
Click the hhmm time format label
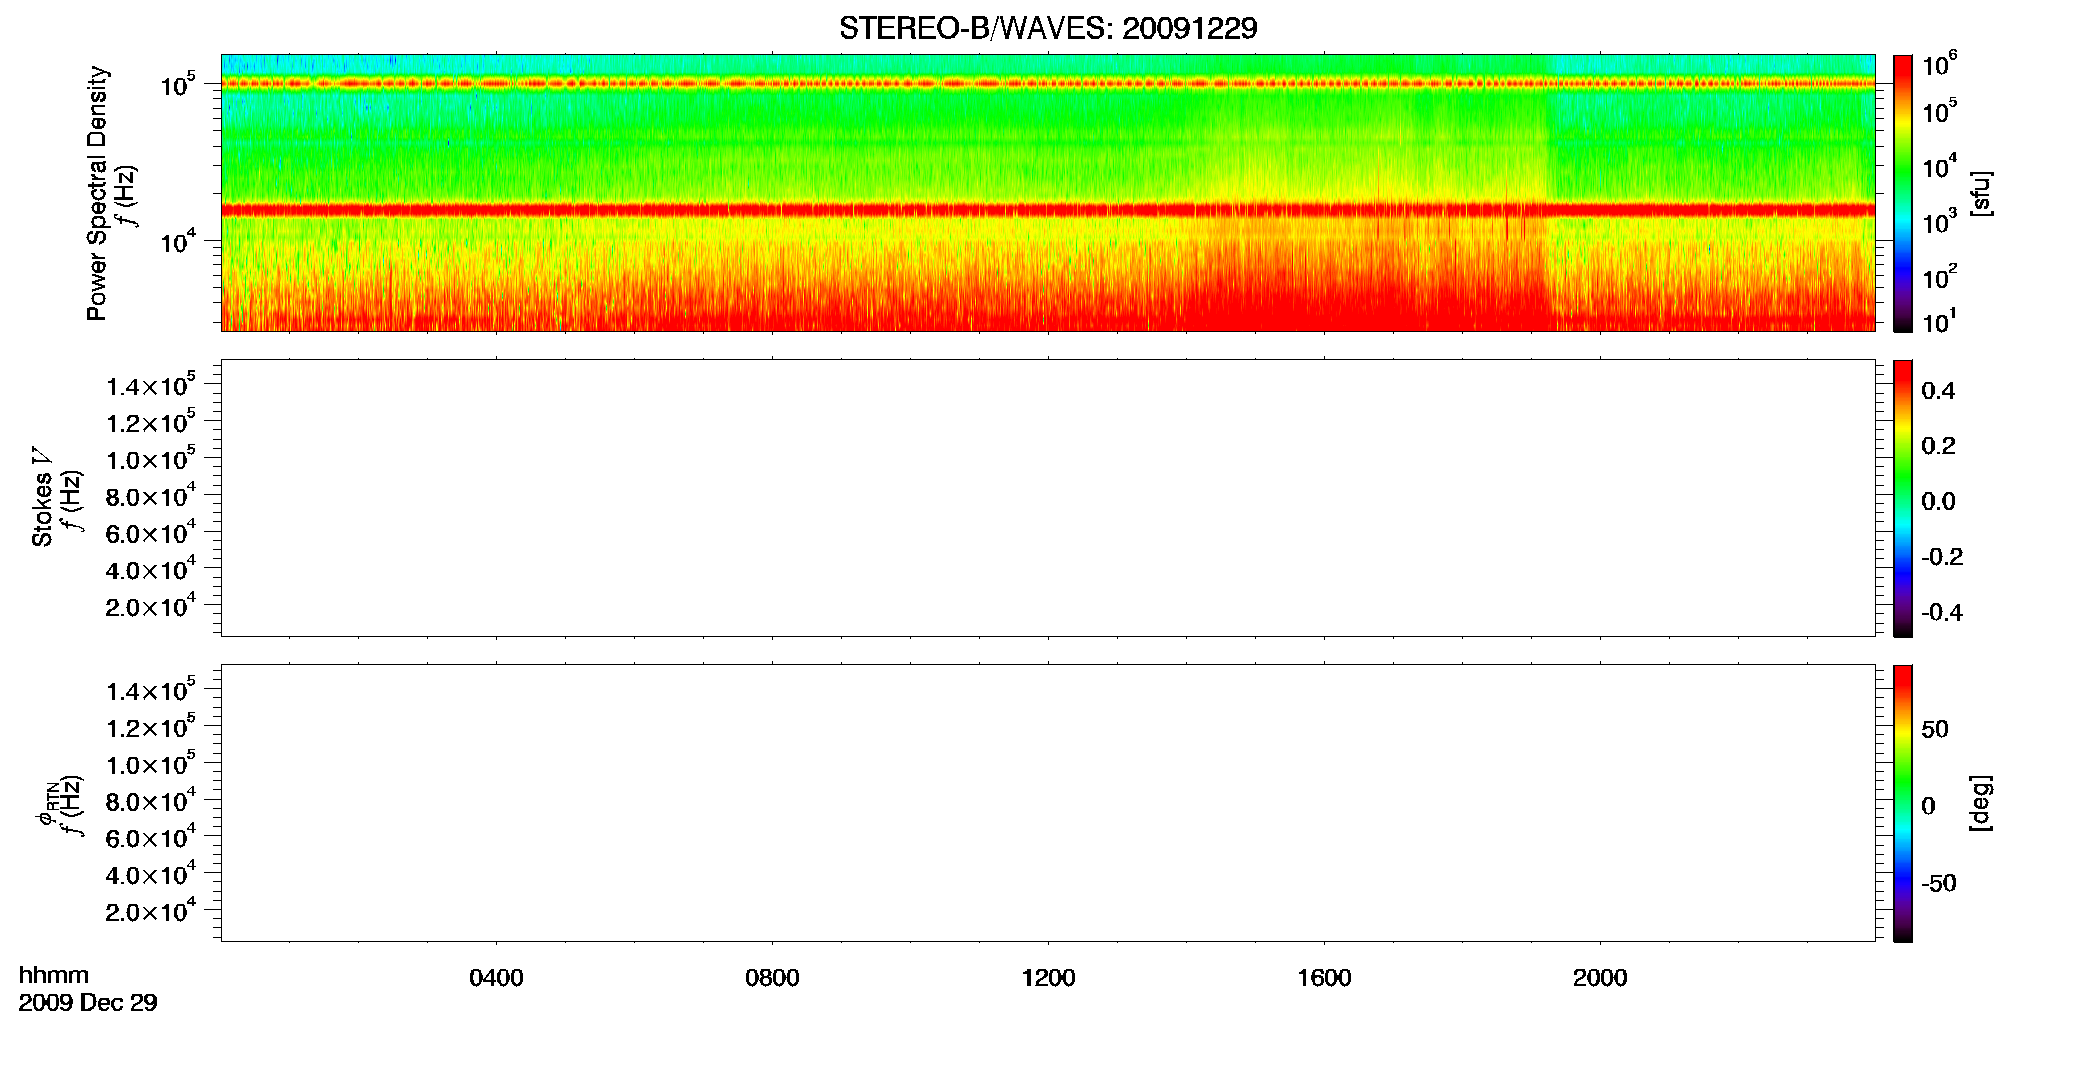tap(54, 976)
